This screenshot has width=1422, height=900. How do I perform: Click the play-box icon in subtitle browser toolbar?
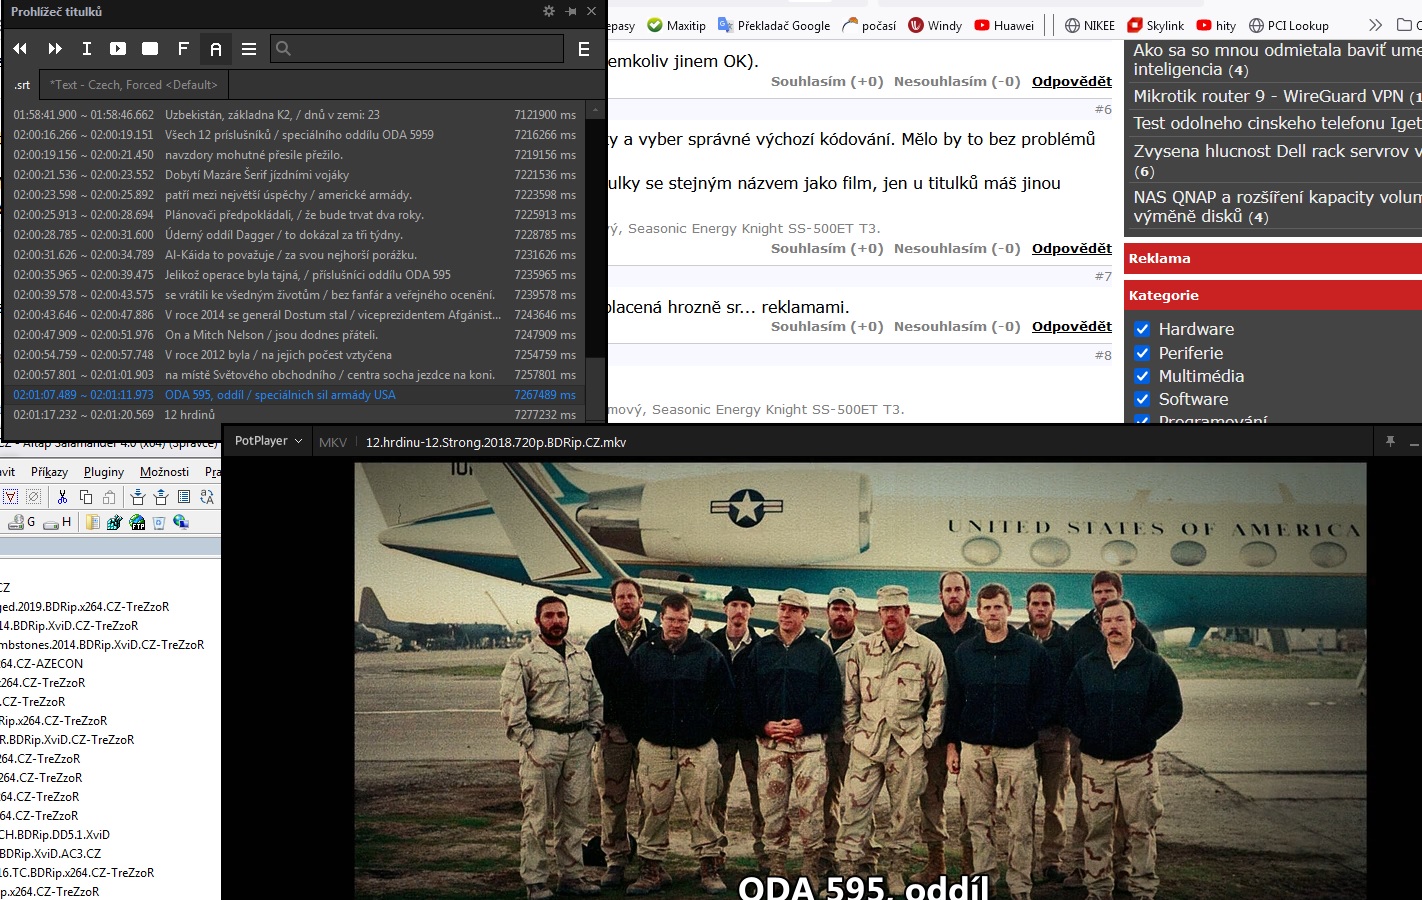[x=118, y=48]
